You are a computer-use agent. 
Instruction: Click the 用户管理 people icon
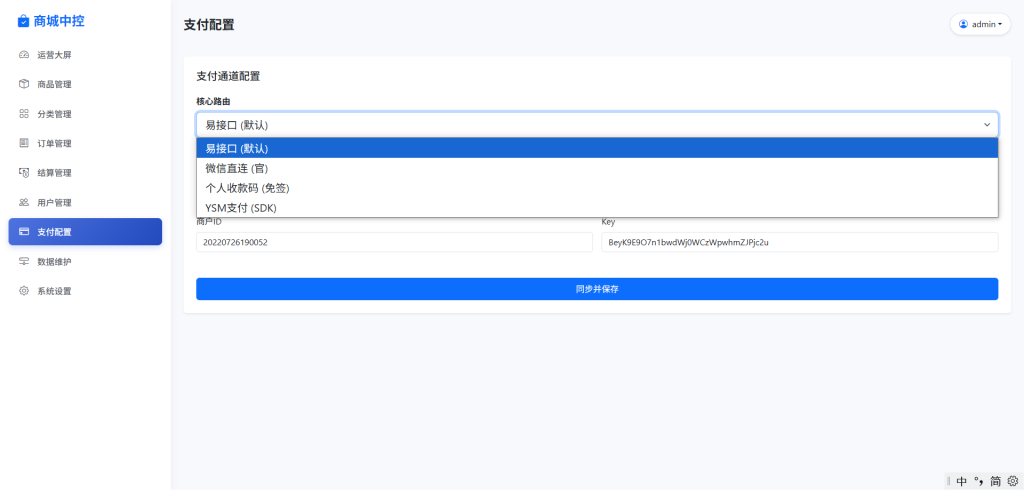point(24,202)
